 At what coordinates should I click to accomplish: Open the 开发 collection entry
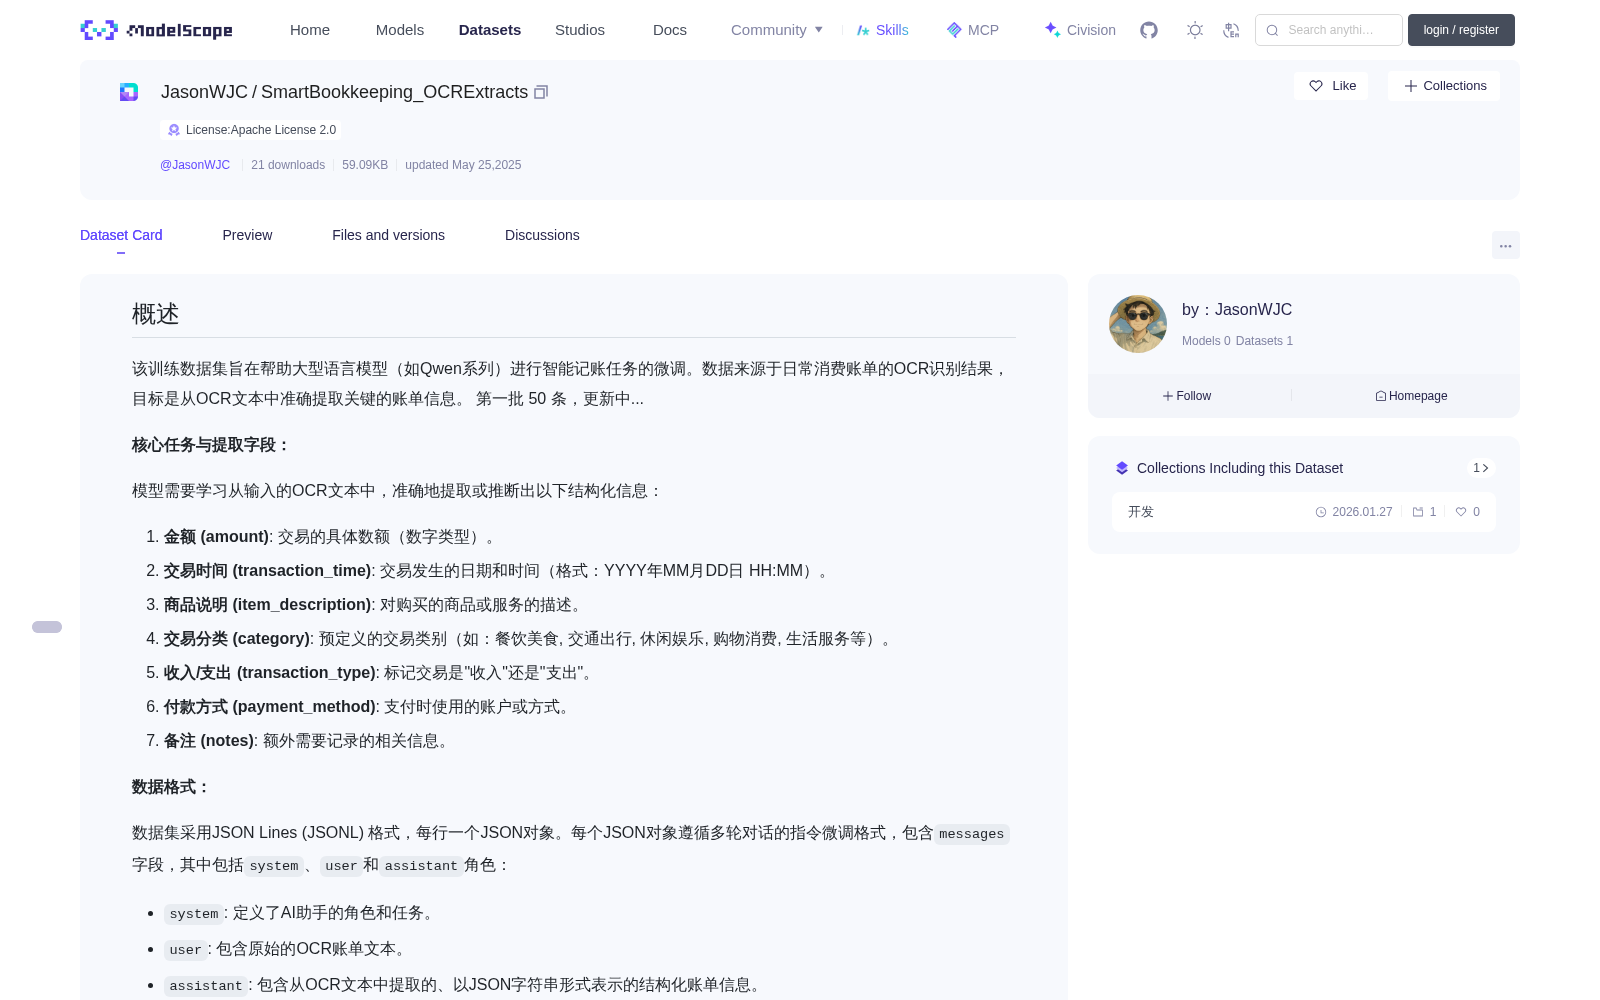click(x=1304, y=512)
